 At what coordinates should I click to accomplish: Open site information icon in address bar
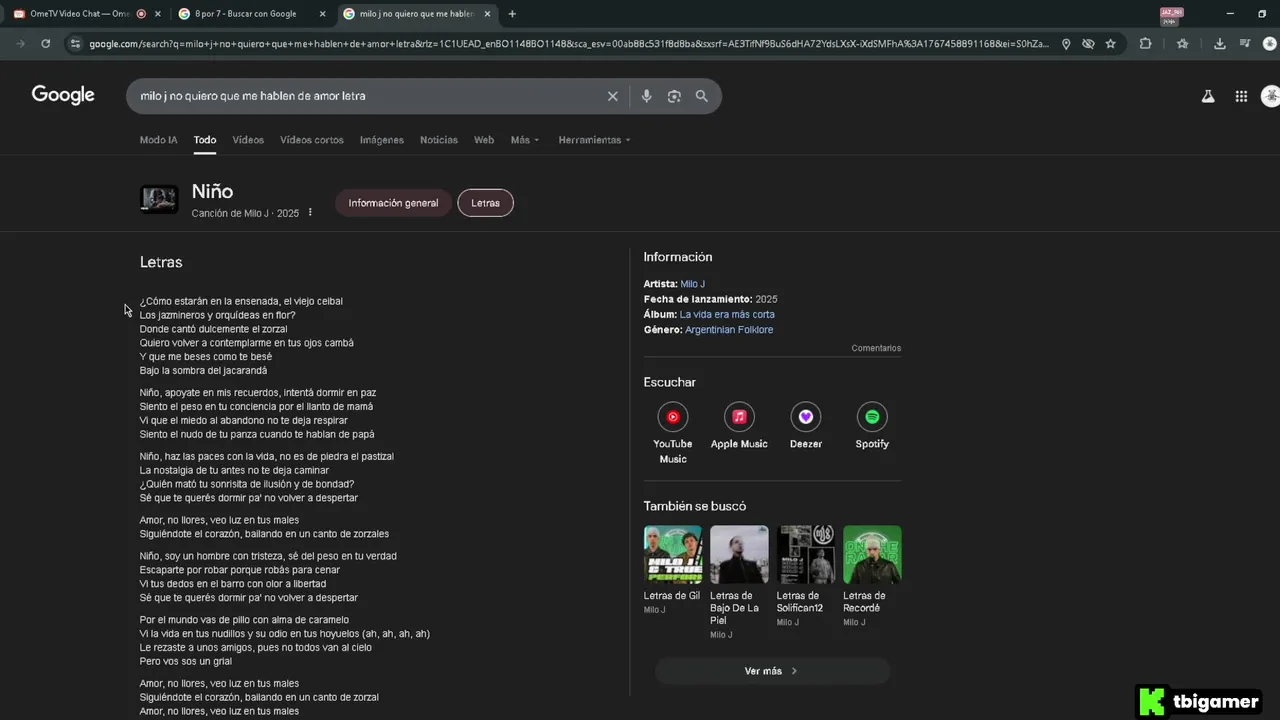(74, 44)
